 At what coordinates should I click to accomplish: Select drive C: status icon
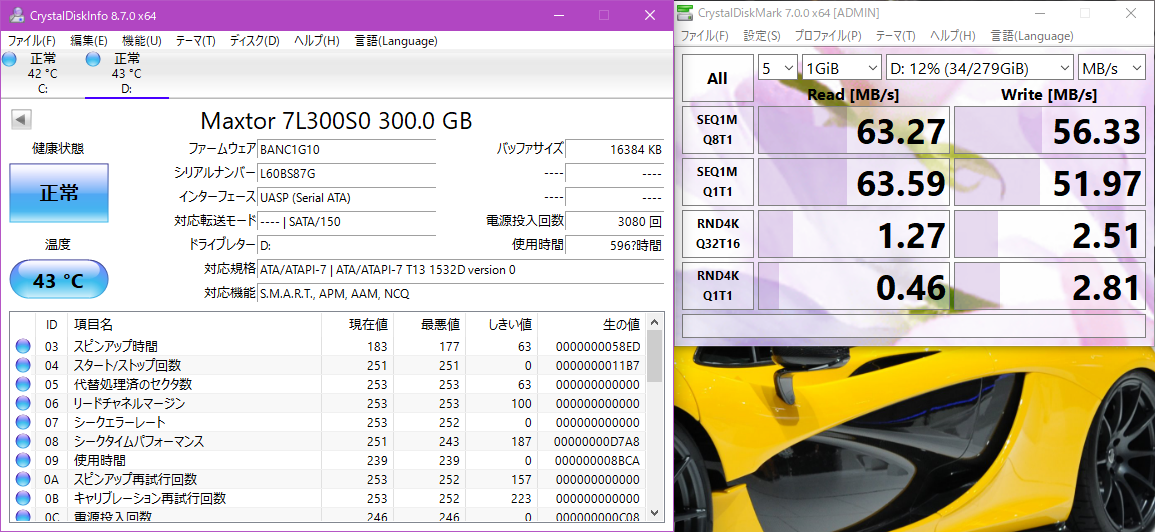[x=10, y=60]
